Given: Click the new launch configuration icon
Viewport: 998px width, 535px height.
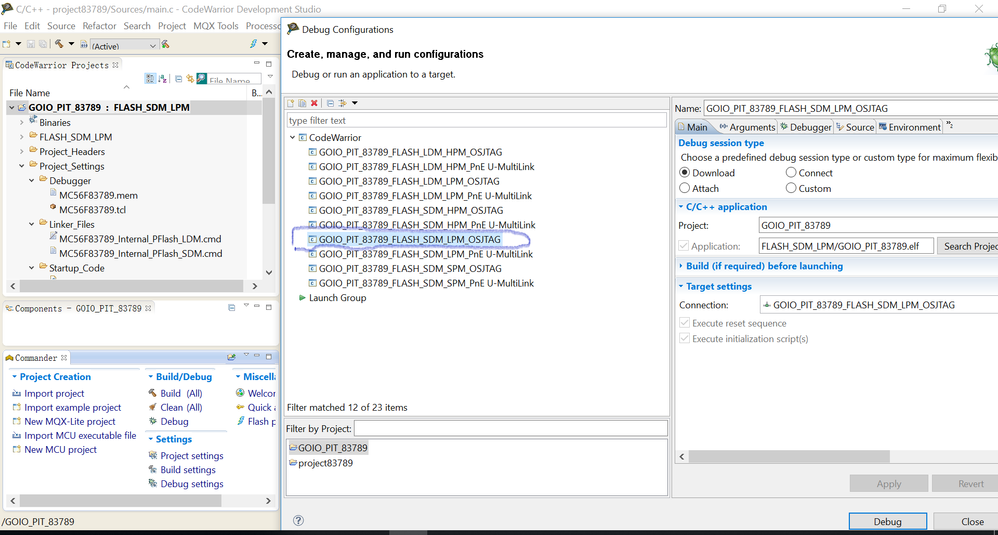Looking at the screenshot, I should tap(290, 103).
